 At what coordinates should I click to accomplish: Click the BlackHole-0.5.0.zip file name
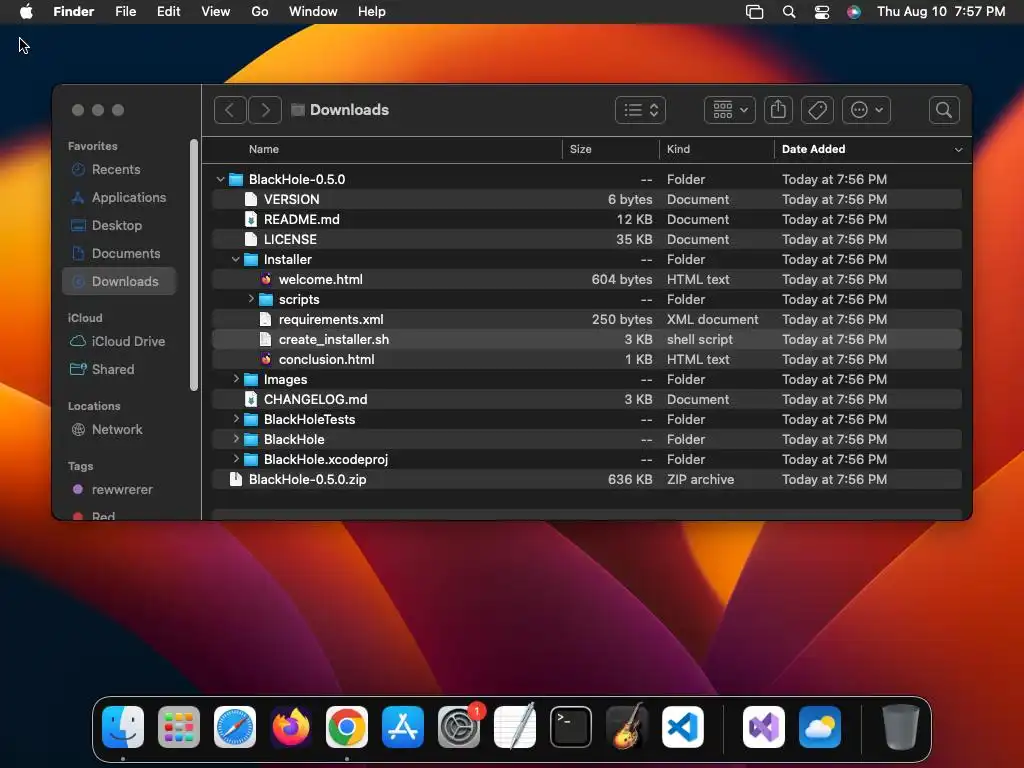coord(308,479)
